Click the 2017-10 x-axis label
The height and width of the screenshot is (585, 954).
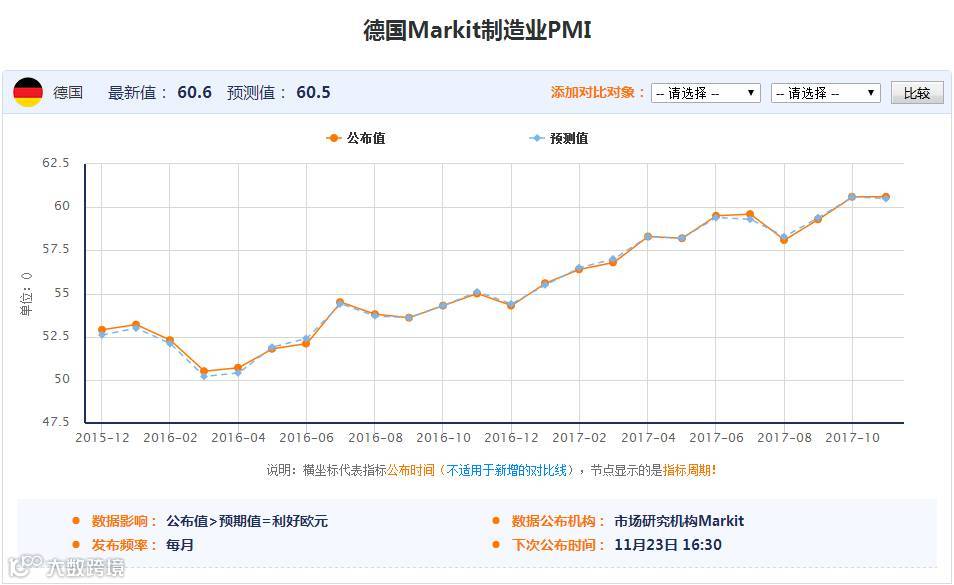coord(852,438)
